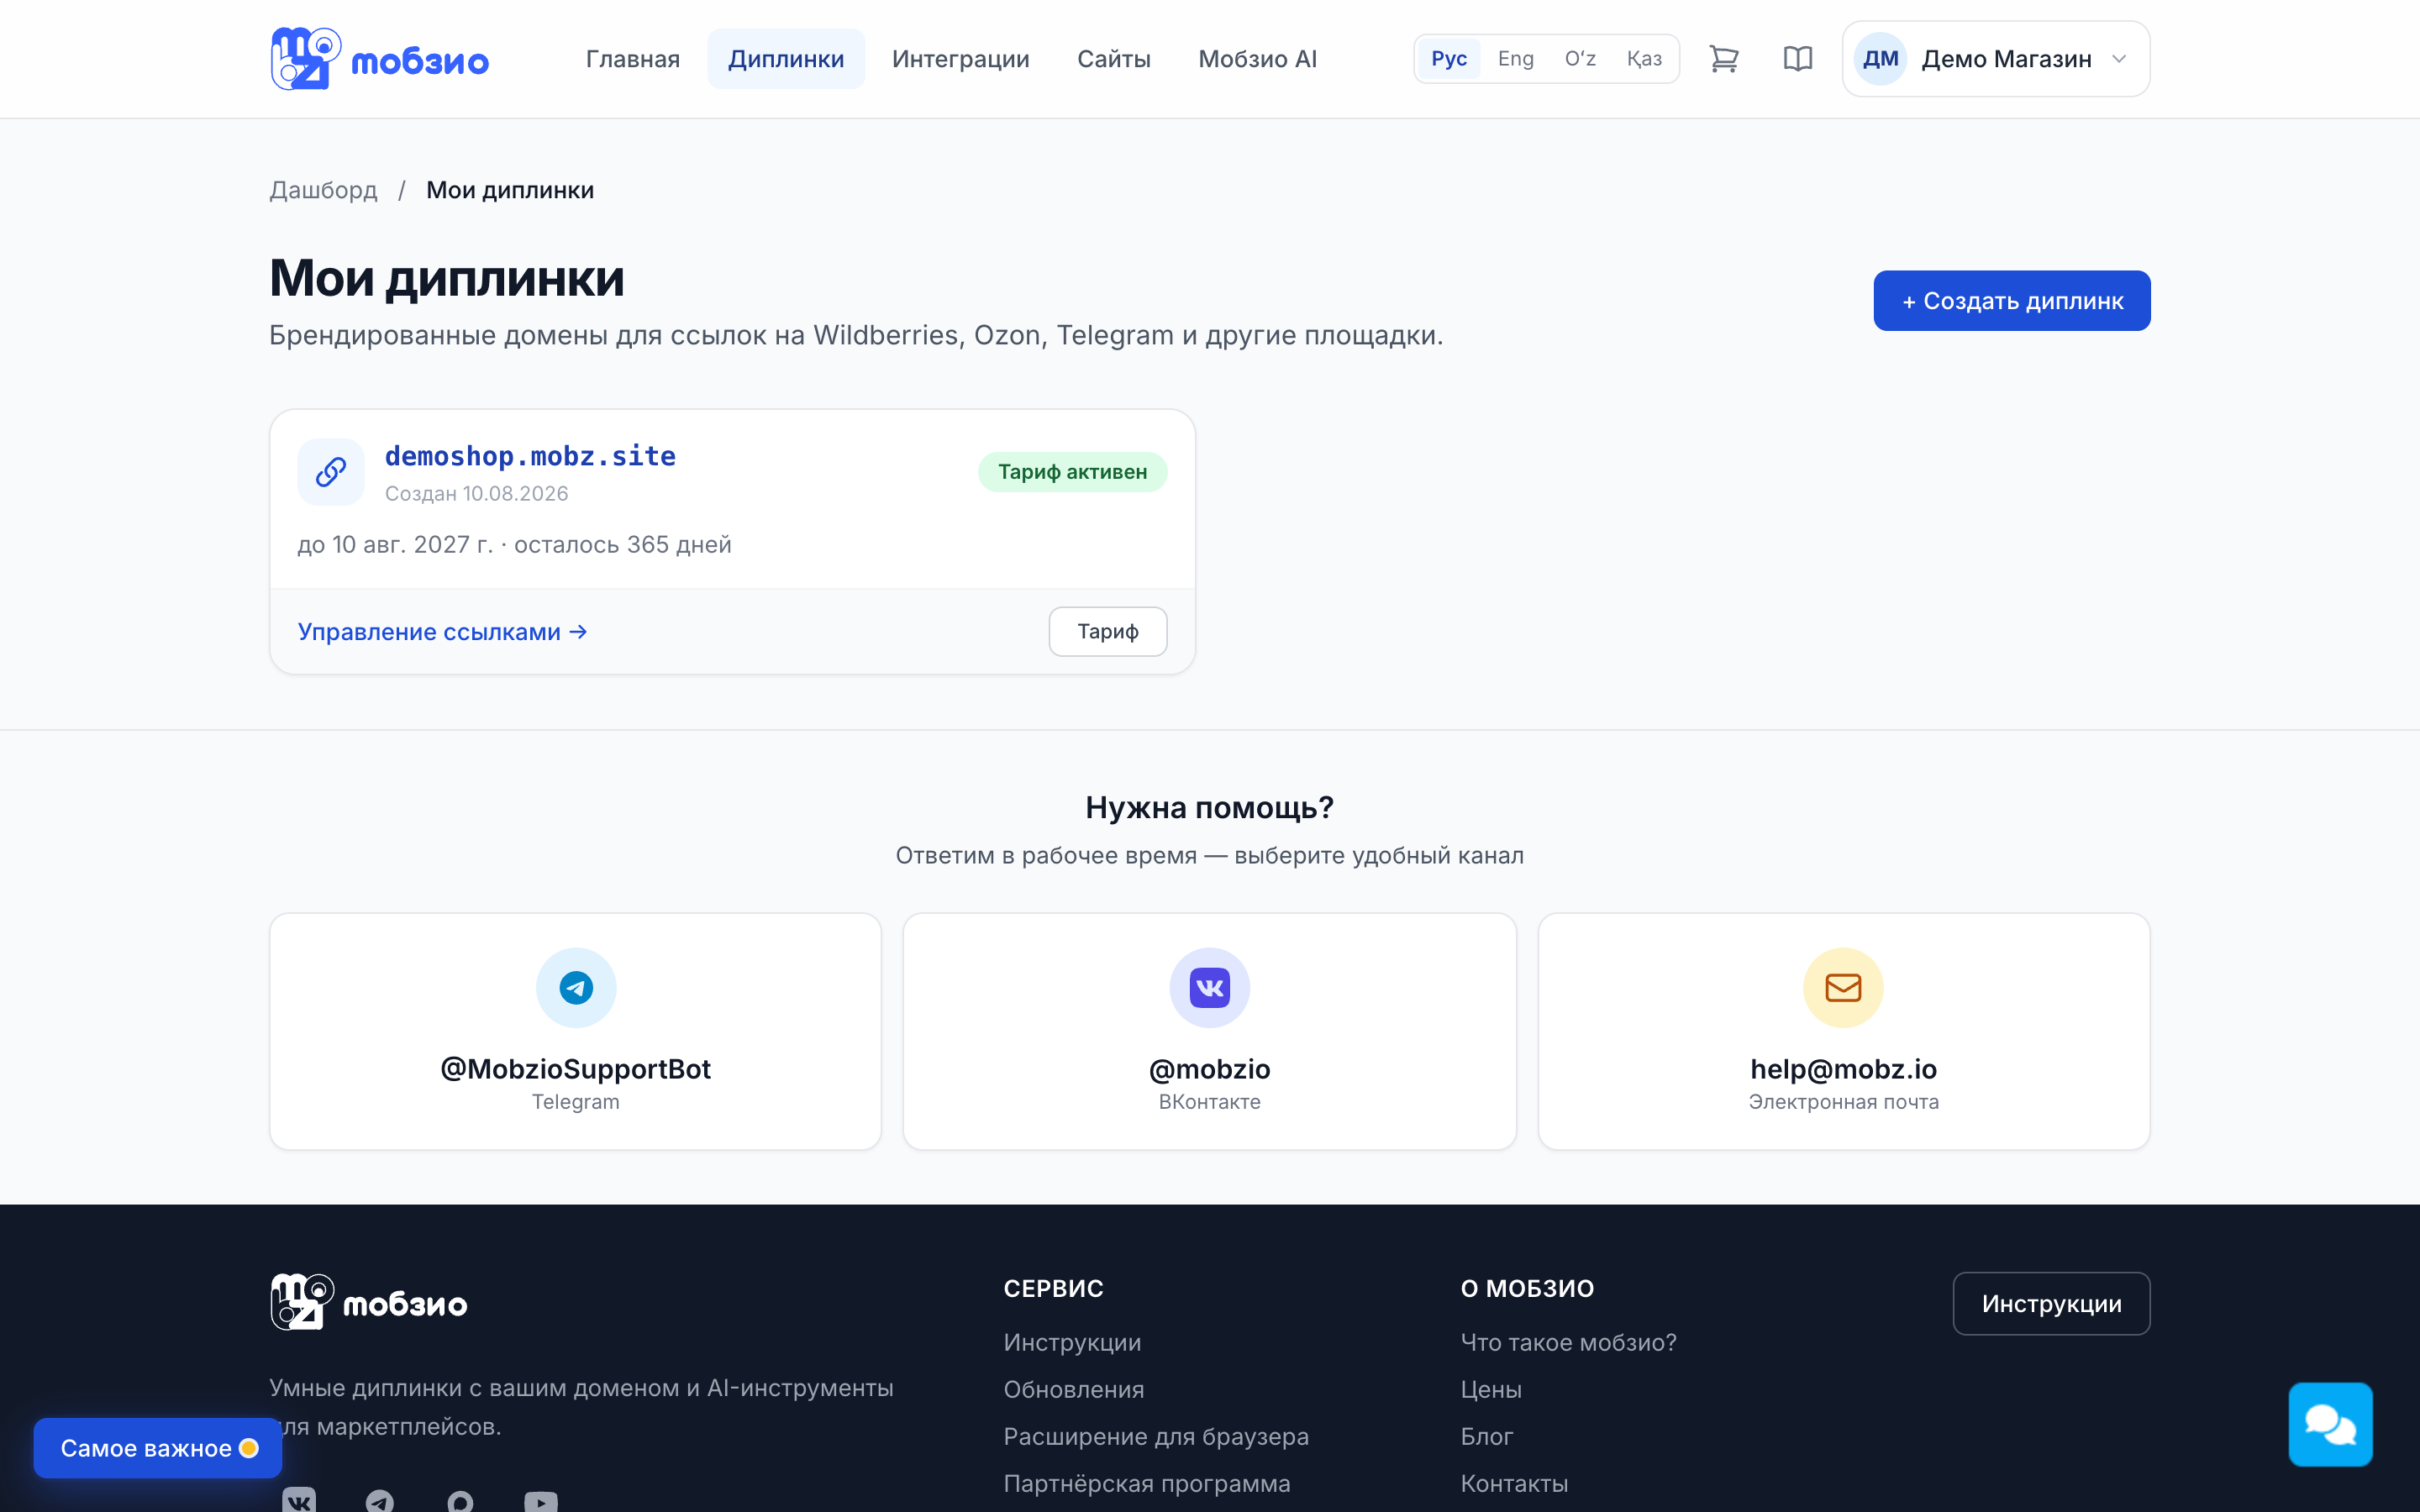This screenshot has width=2420, height=1512.
Task: Open the shopping cart icon
Action: pyautogui.click(x=1723, y=59)
